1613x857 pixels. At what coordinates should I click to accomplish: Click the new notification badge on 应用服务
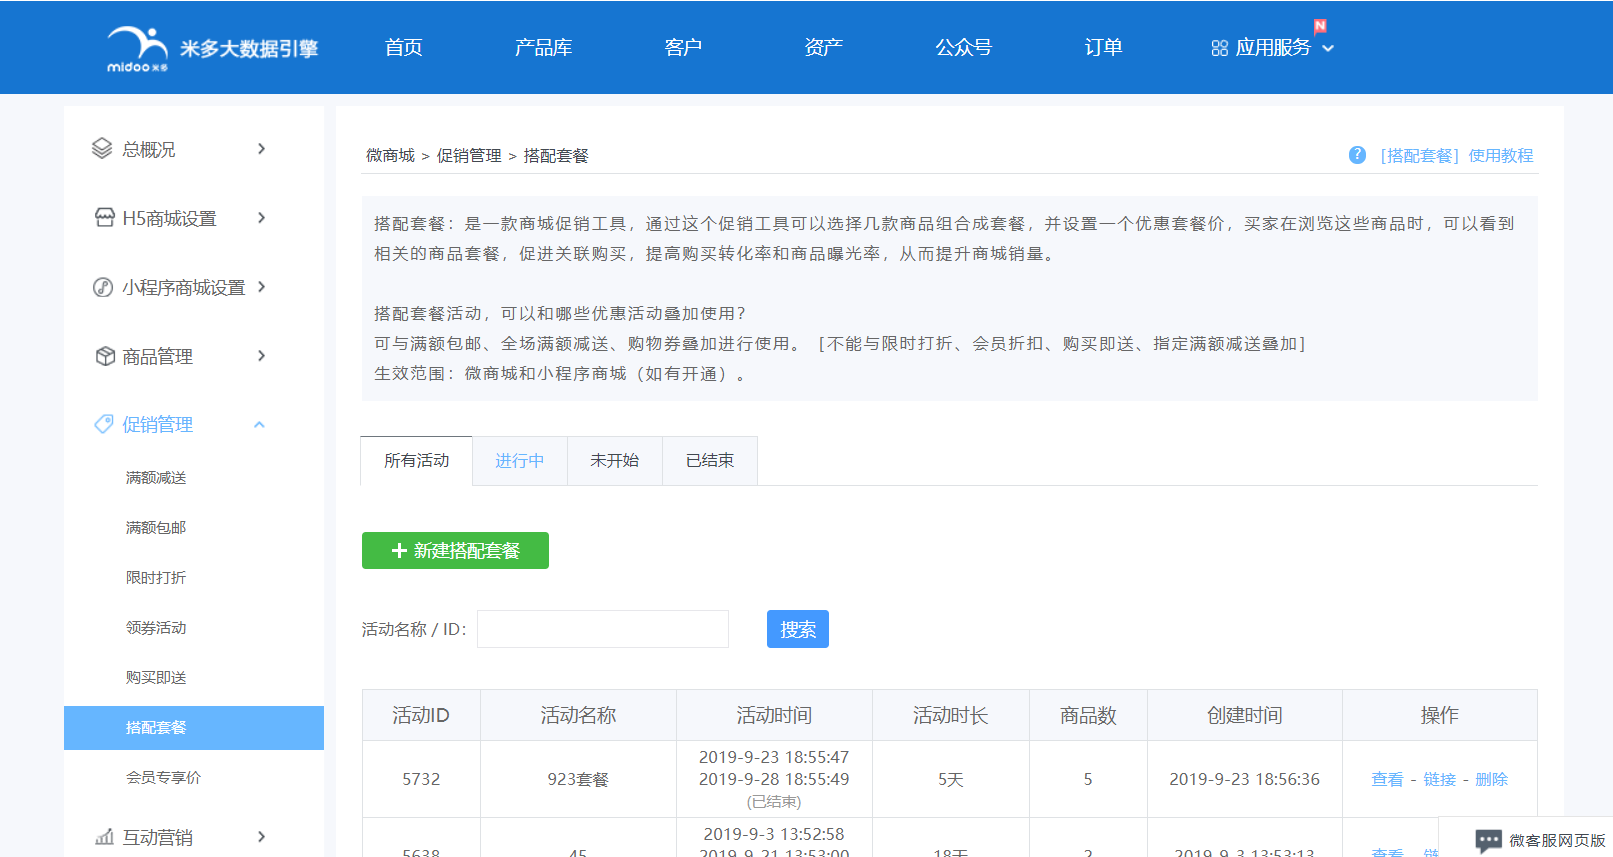[x=1320, y=26]
